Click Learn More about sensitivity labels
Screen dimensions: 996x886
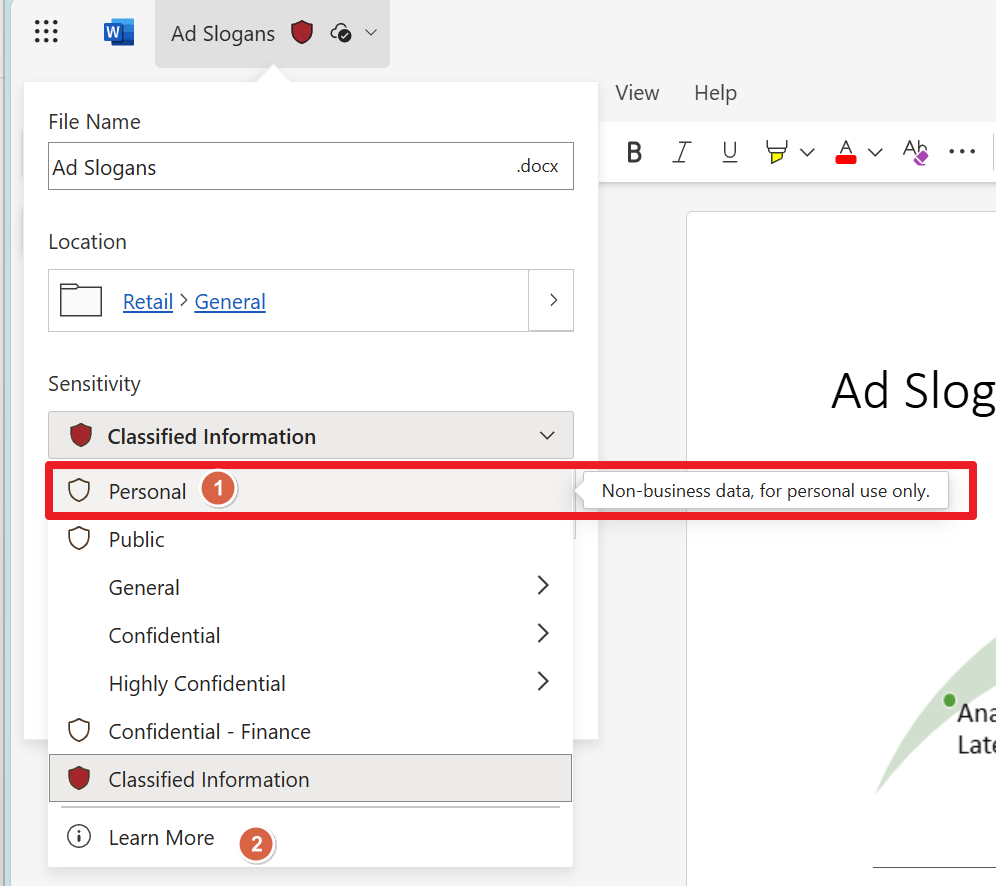point(161,837)
